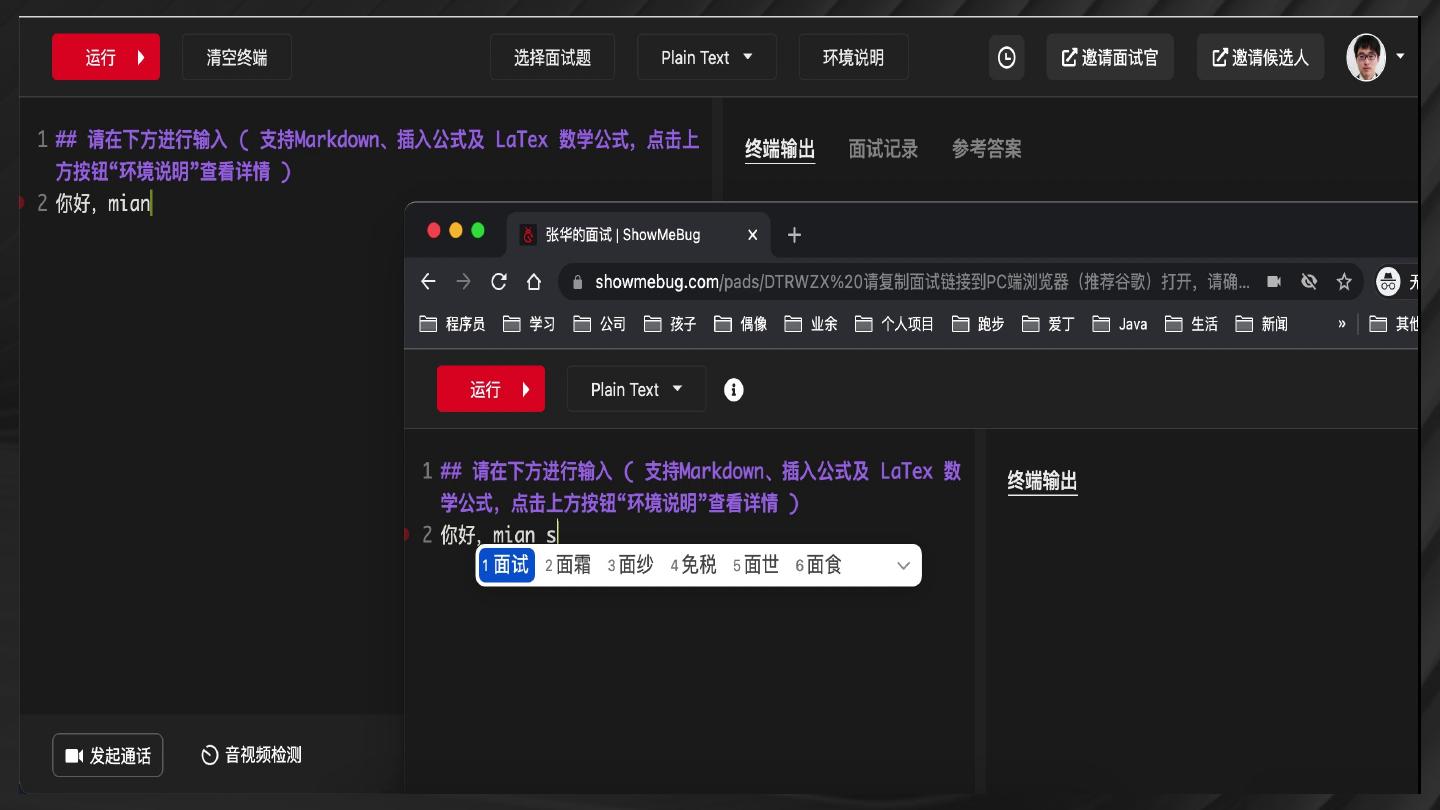Run 音视频检测 audio video check

(251, 755)
